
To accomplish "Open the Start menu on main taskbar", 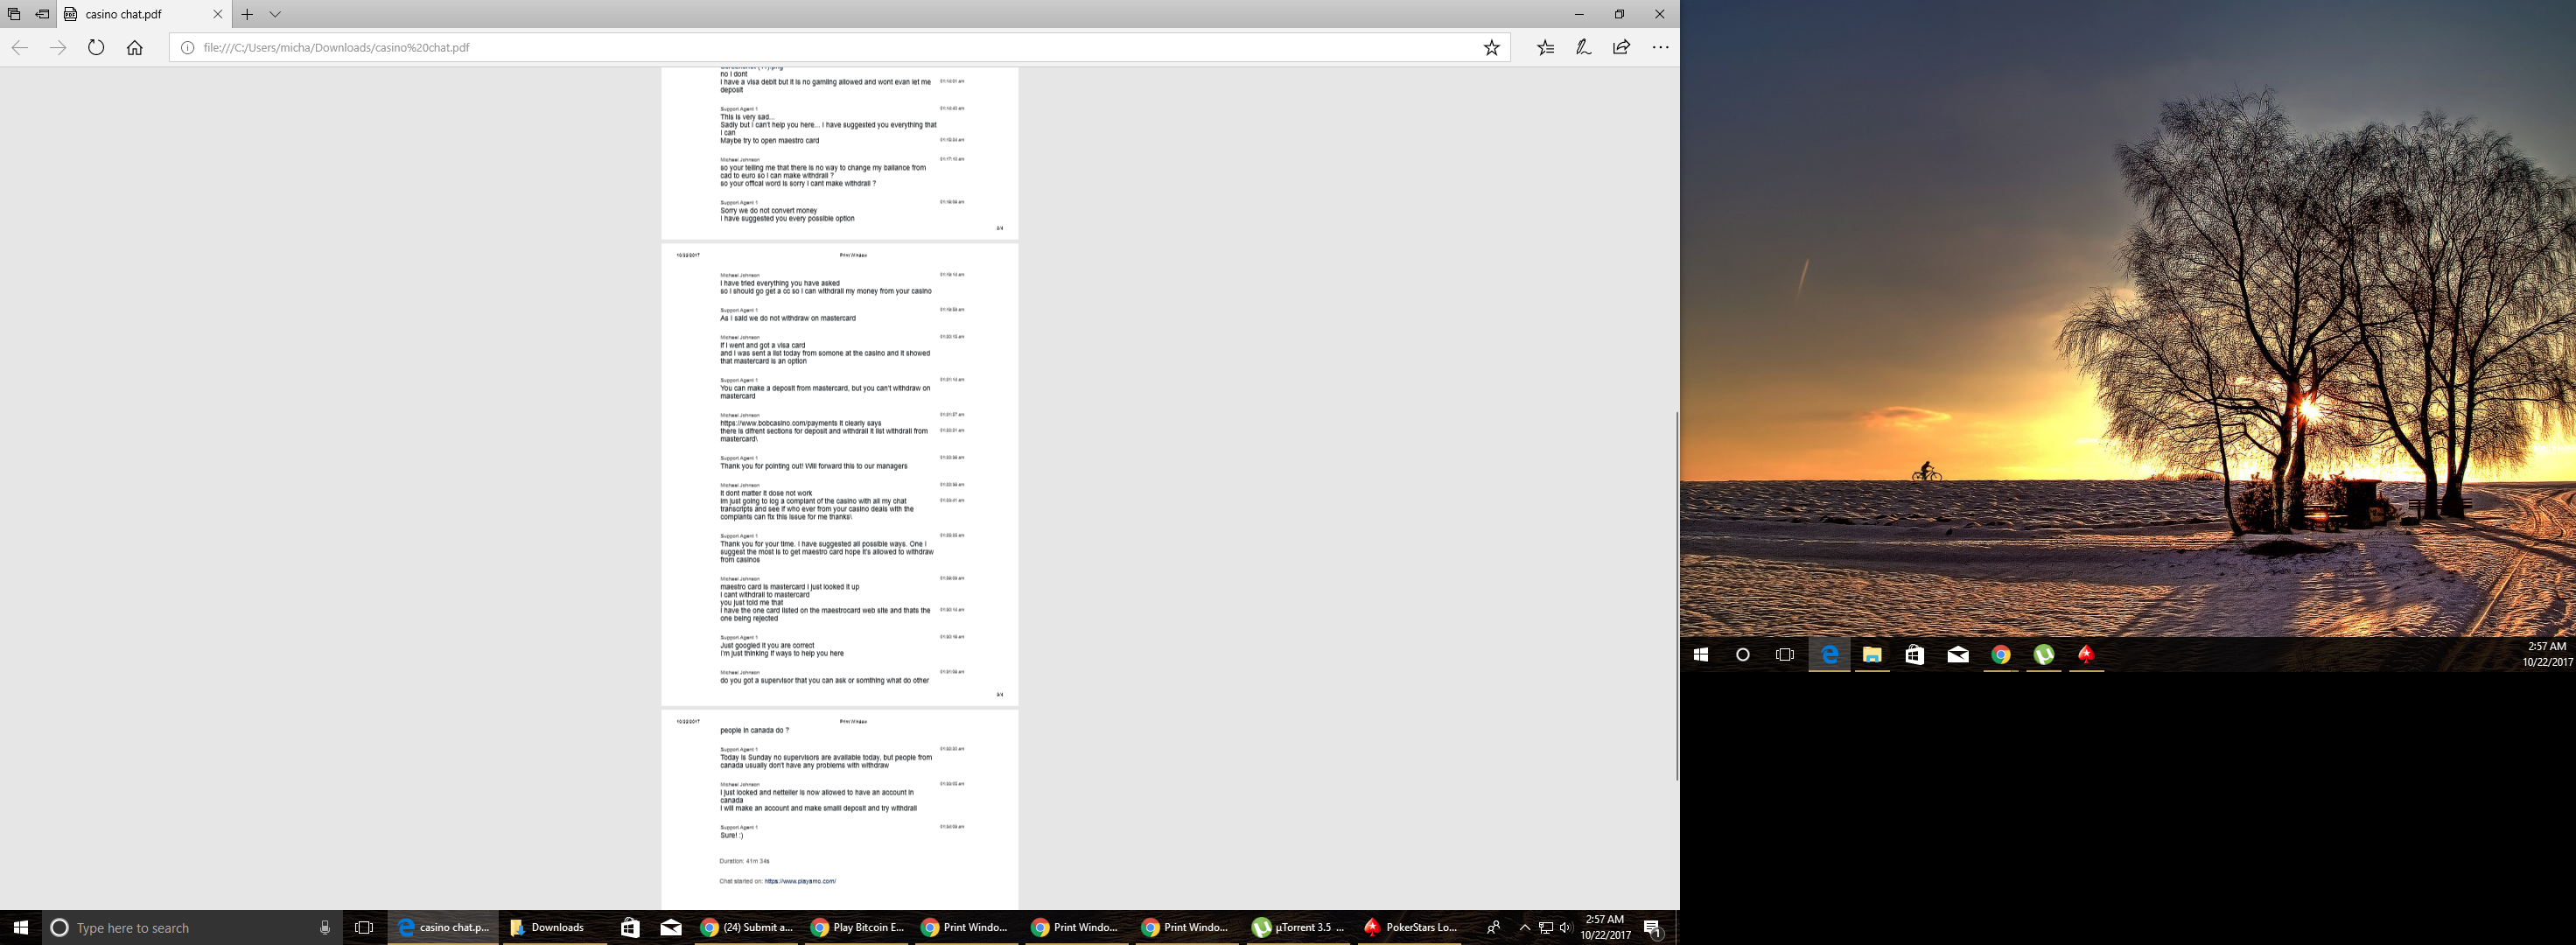I will 20,927.
